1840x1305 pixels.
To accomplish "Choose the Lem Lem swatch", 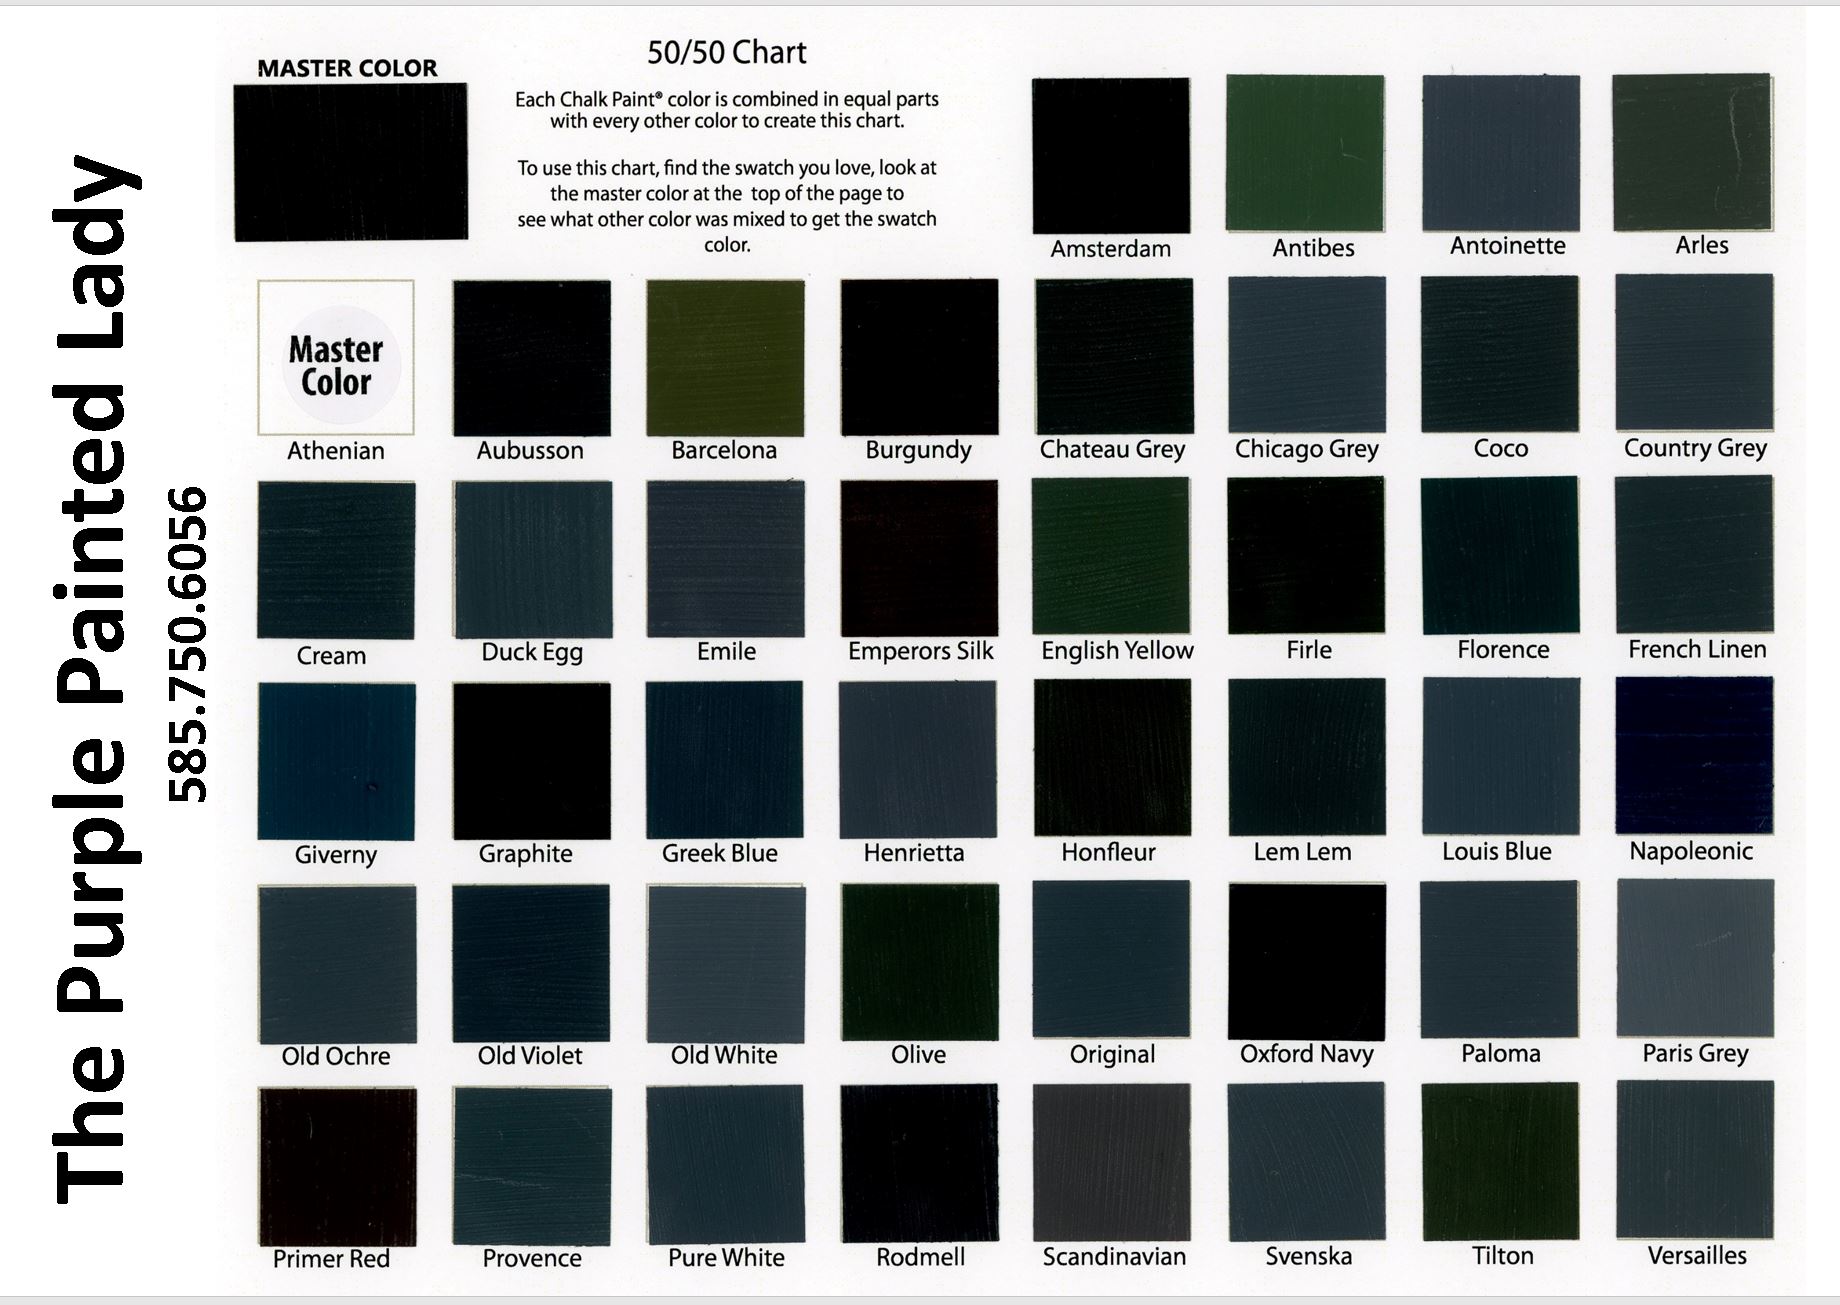I will [1307, 757].
